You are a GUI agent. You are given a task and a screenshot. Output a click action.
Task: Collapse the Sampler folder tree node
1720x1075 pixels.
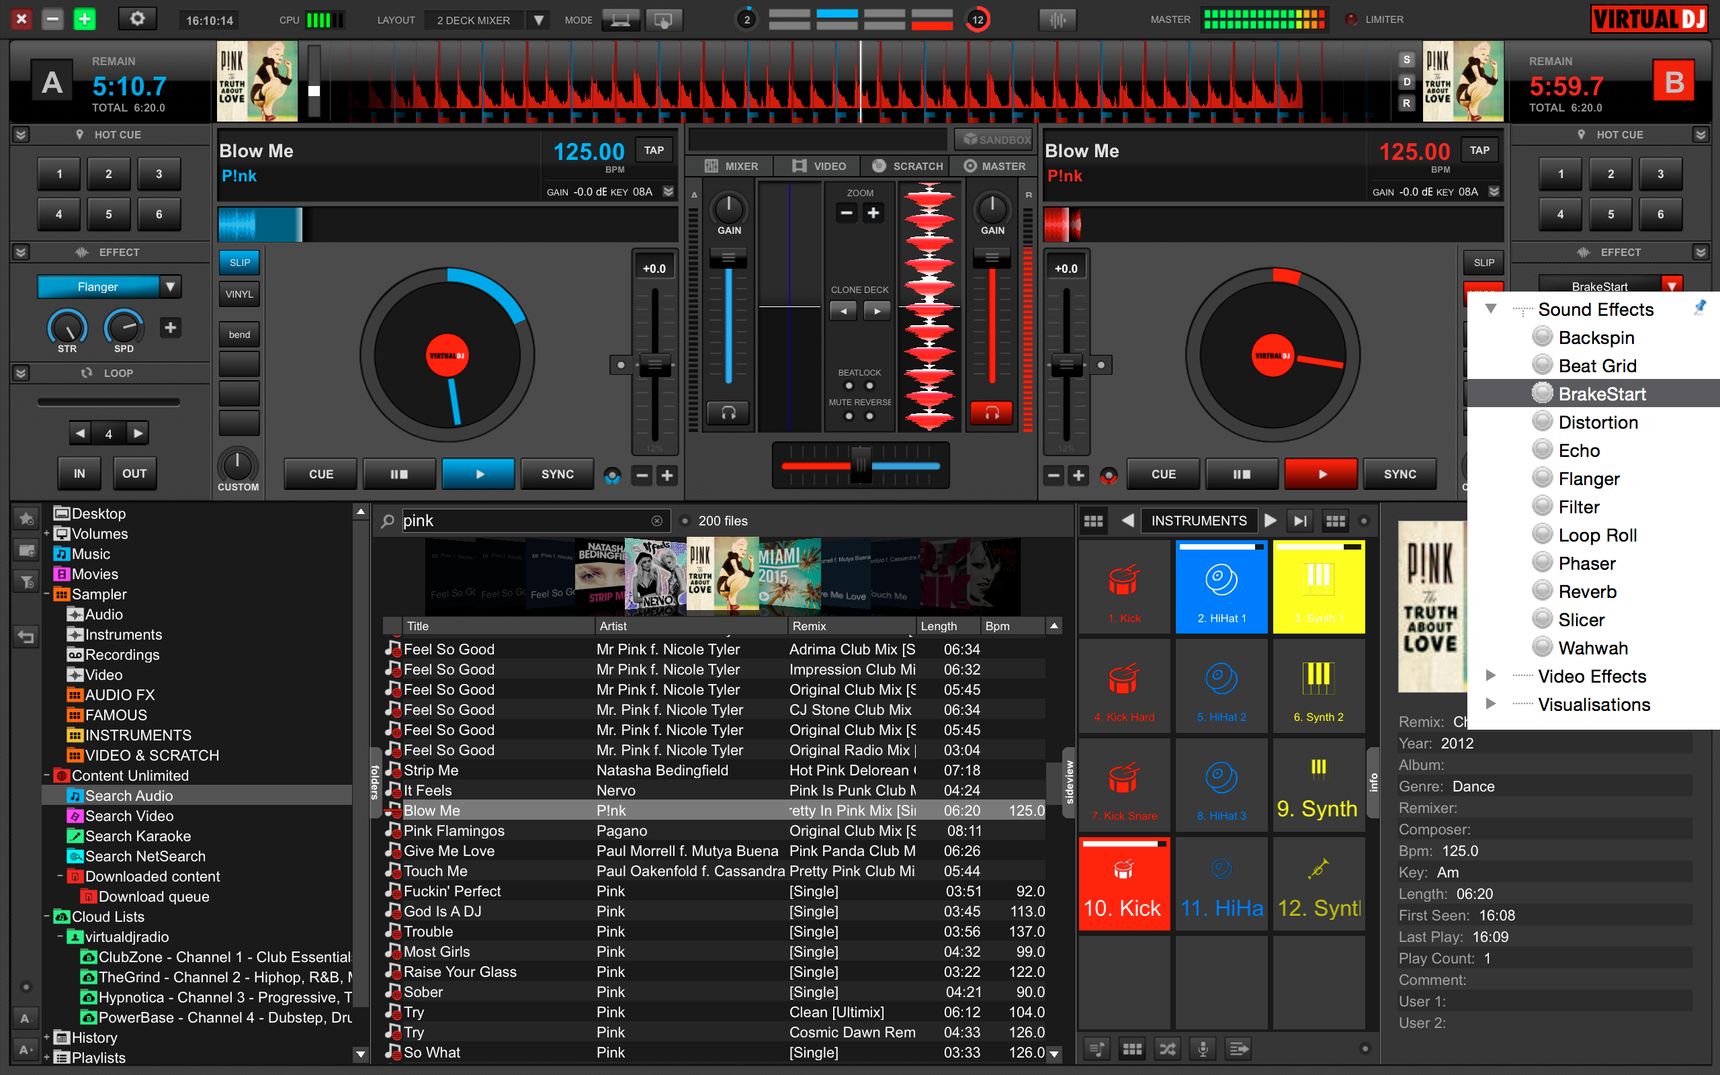pyautogui.click(x=47, y=594)
